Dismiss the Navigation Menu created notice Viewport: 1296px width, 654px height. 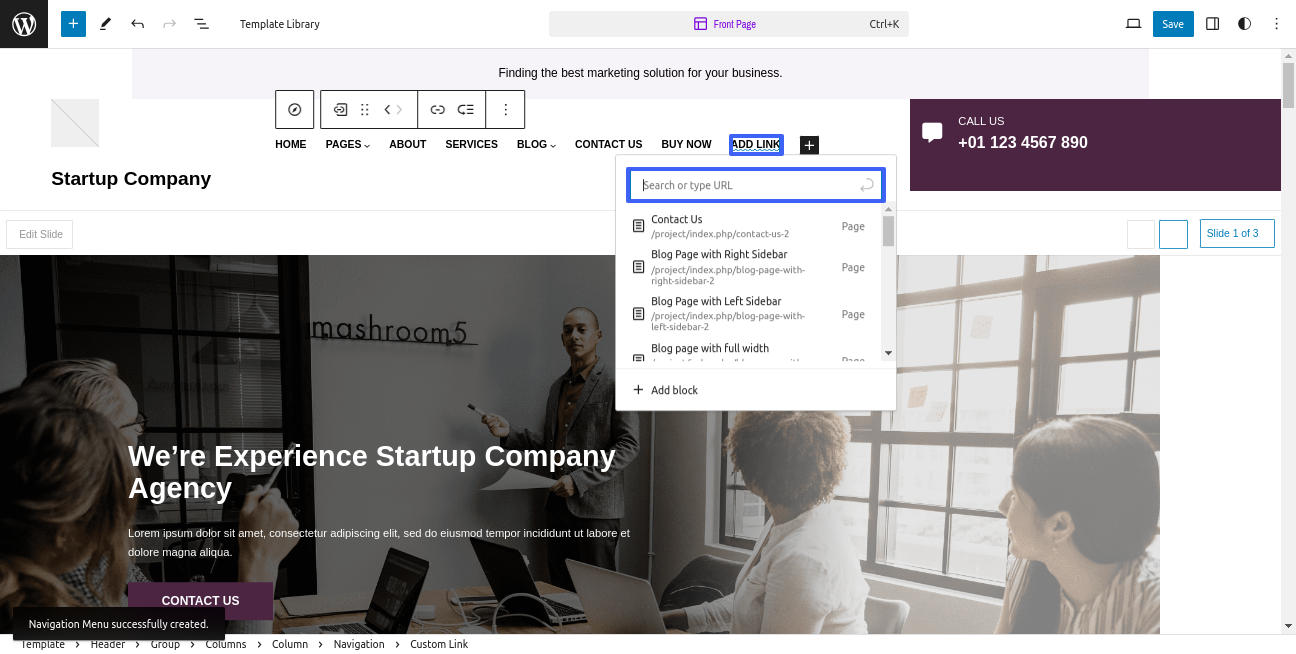click(119, 624)
